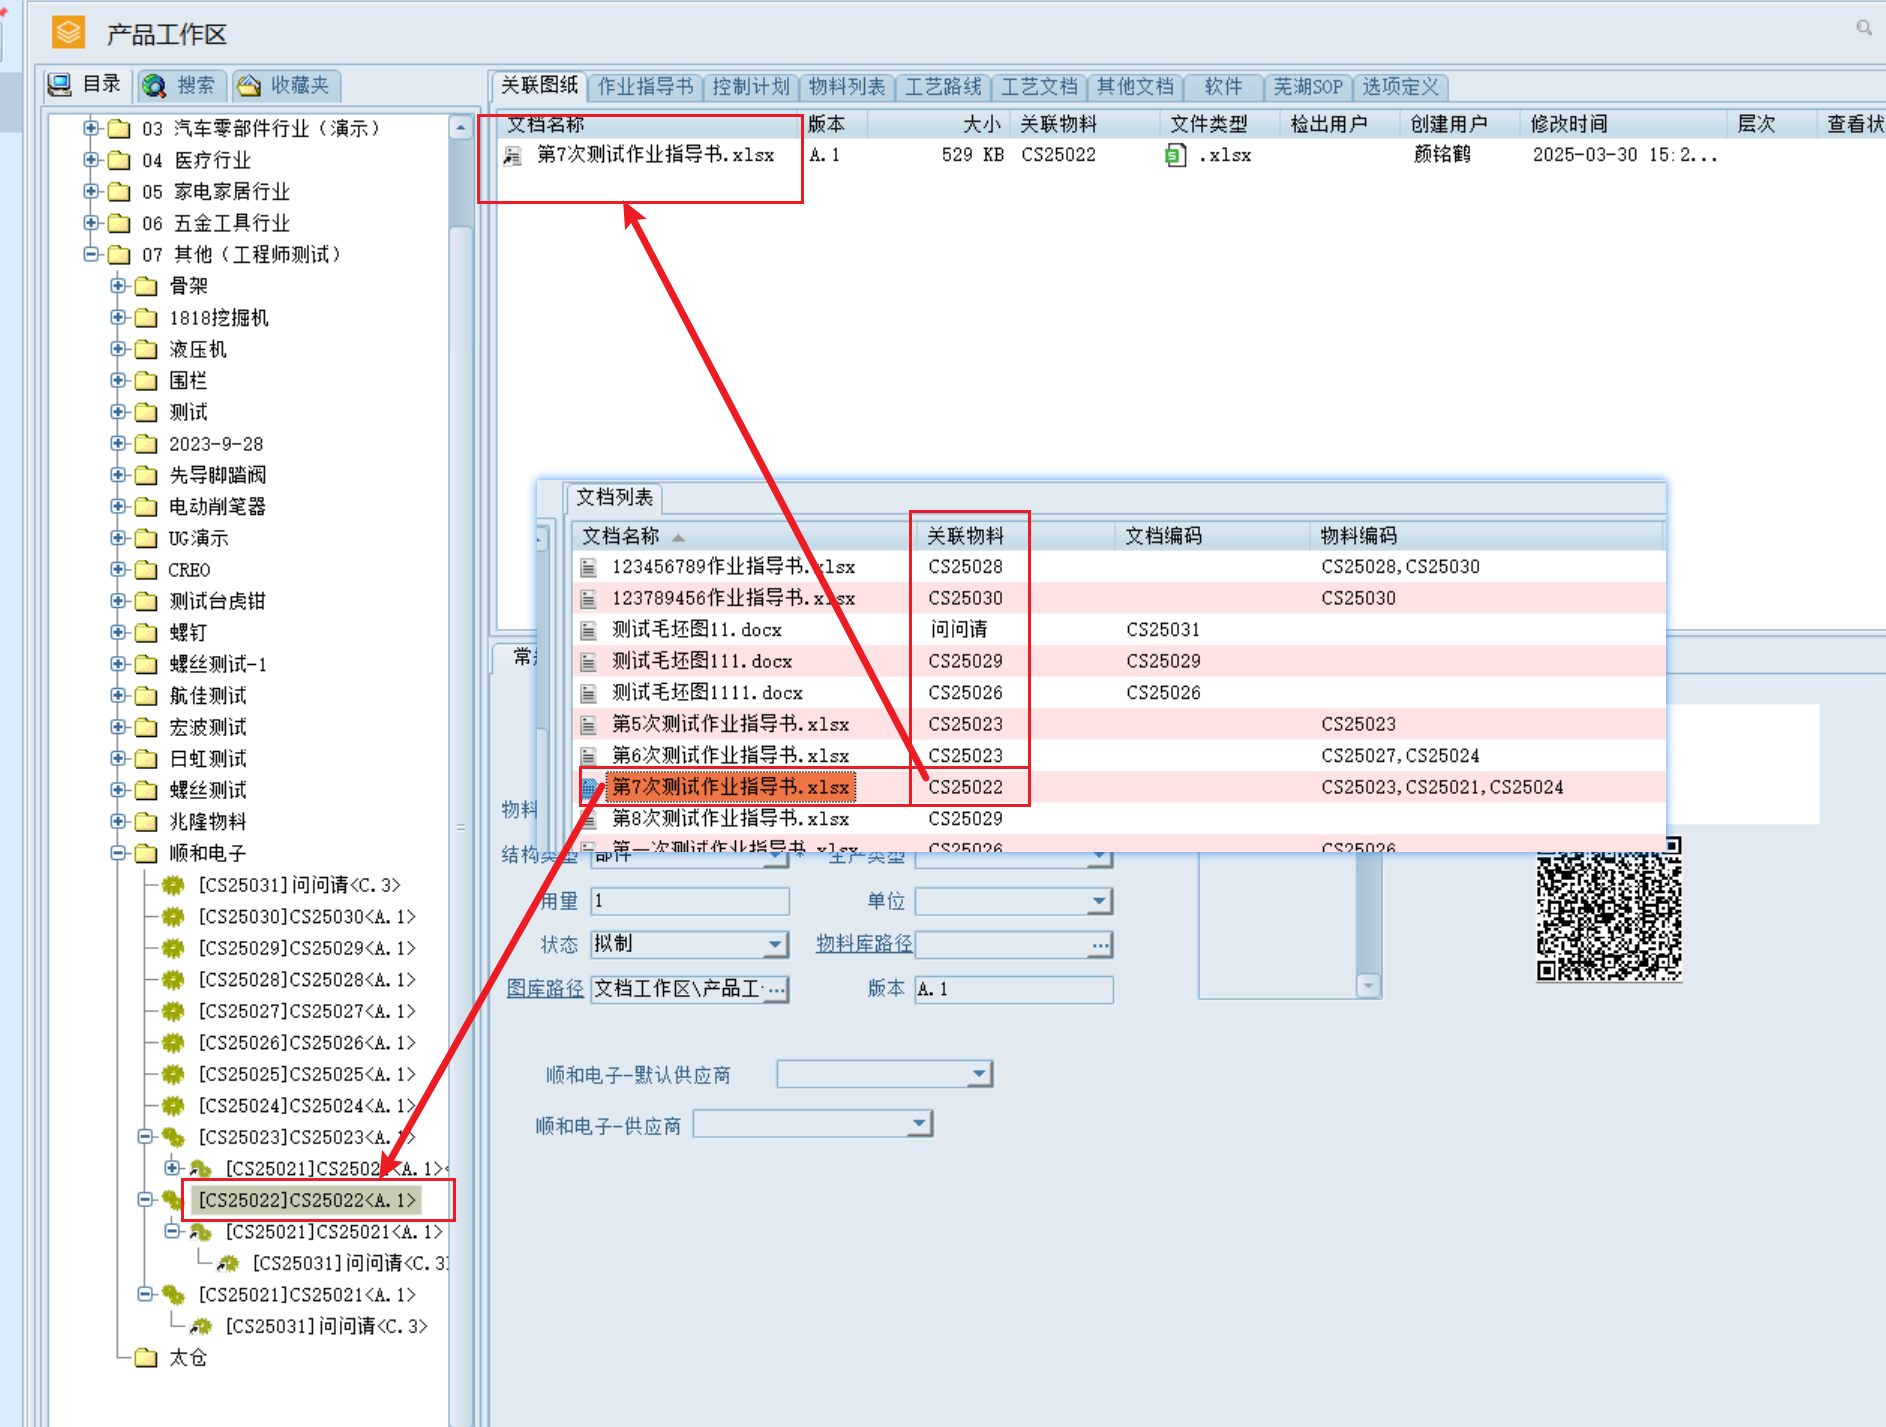The image size is (1886, 1427).
Task: Click the gear icon of [CS25025]CS25025
Action: point(174,1074)
